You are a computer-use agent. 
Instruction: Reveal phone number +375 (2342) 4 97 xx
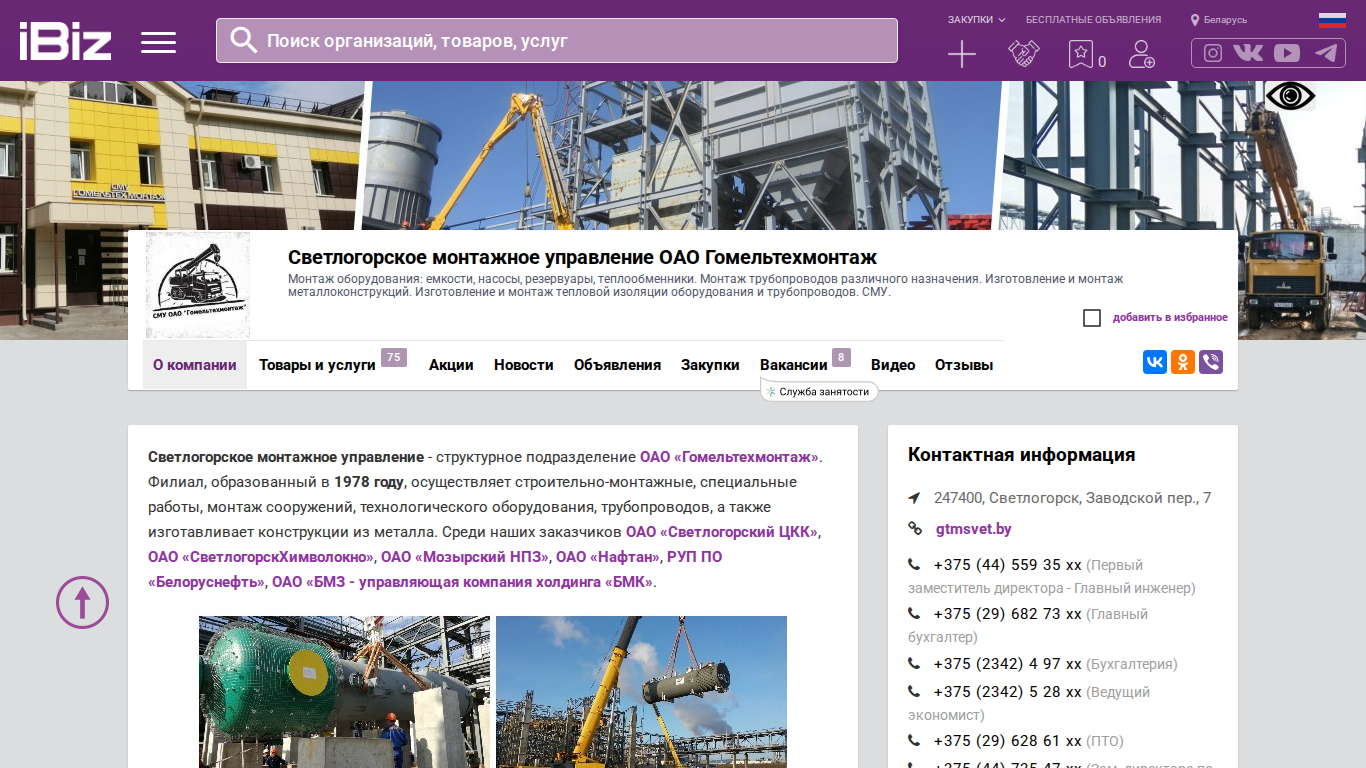(x=1008, y=664)
